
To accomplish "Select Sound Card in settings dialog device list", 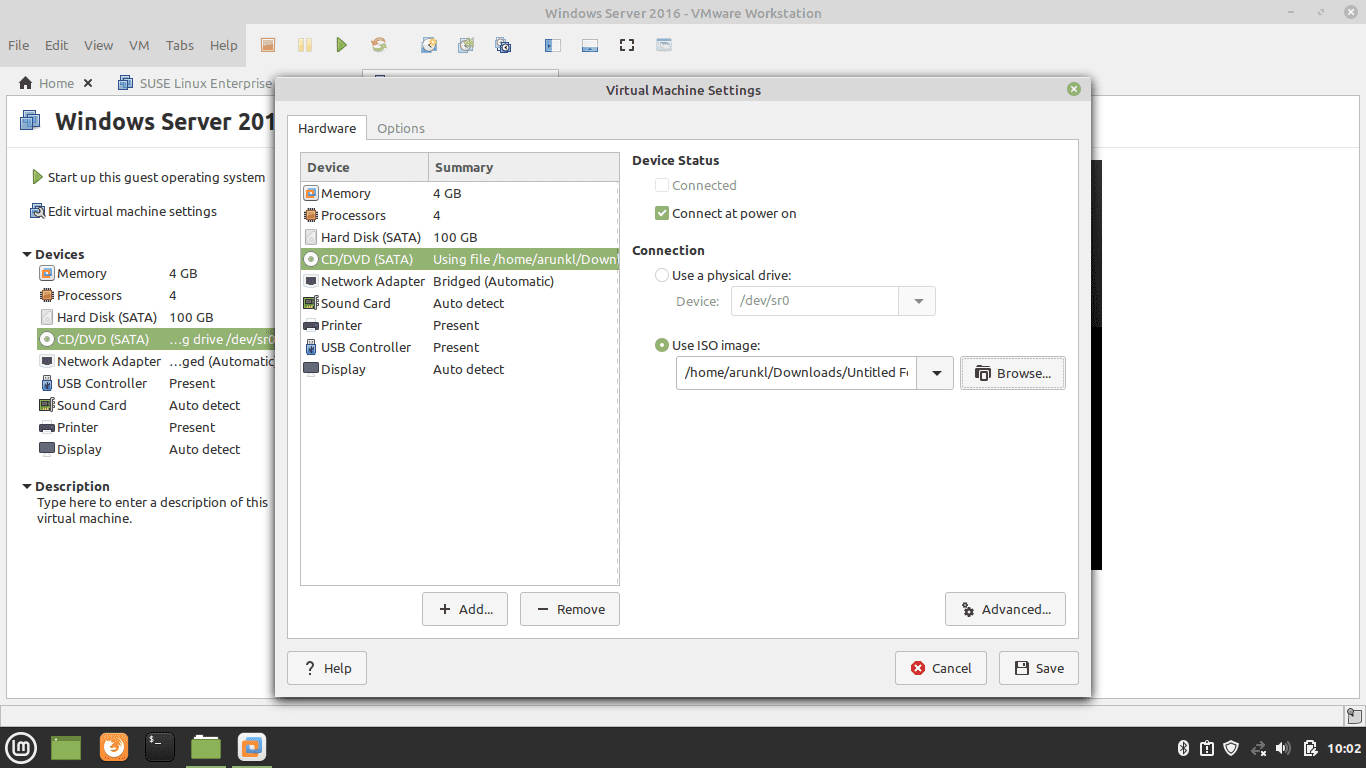I will pyautogui.click(x=460, y=303).
